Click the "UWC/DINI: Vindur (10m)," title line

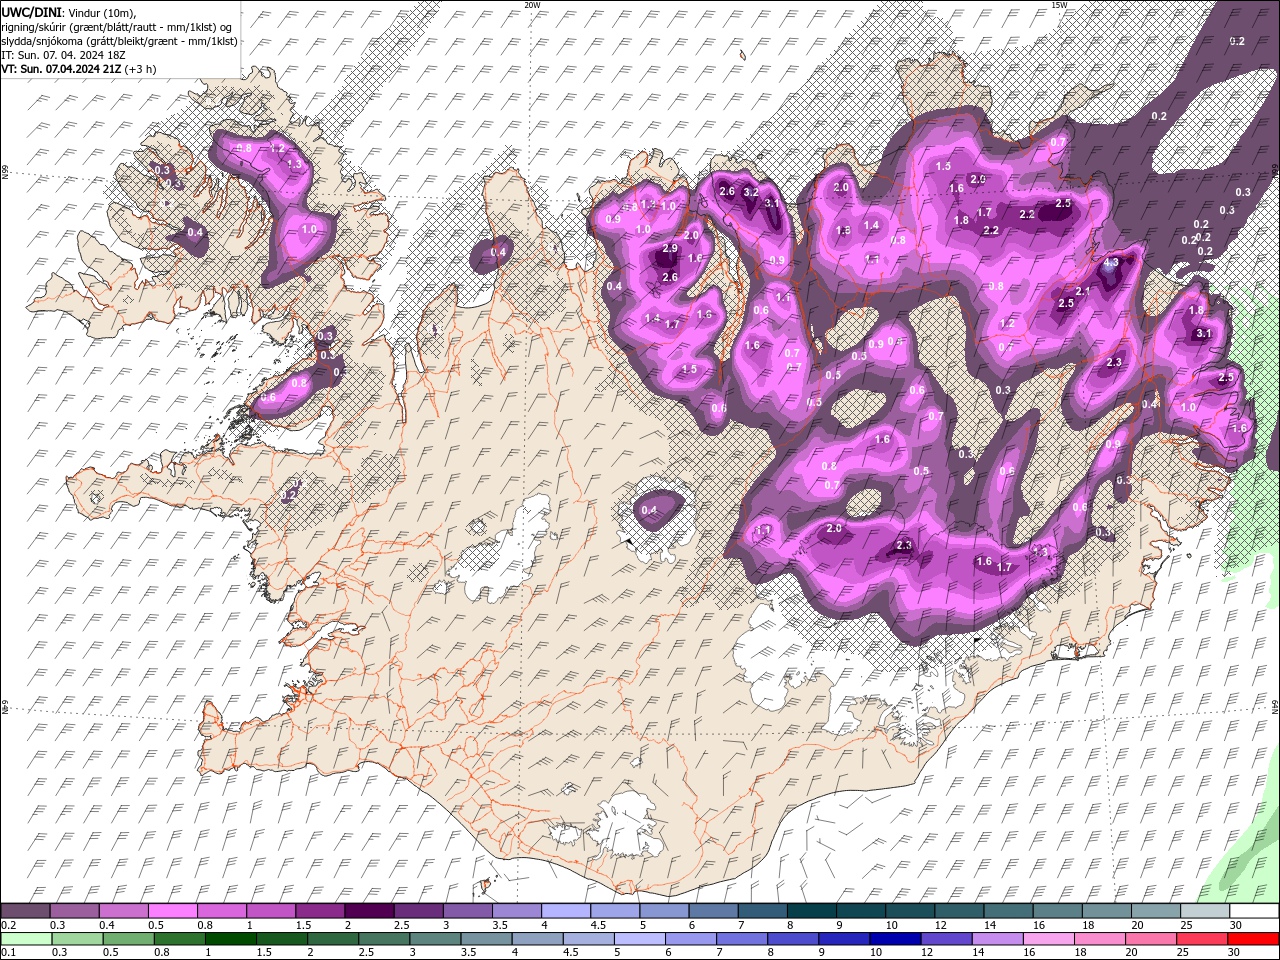click(x=68, y=12)
